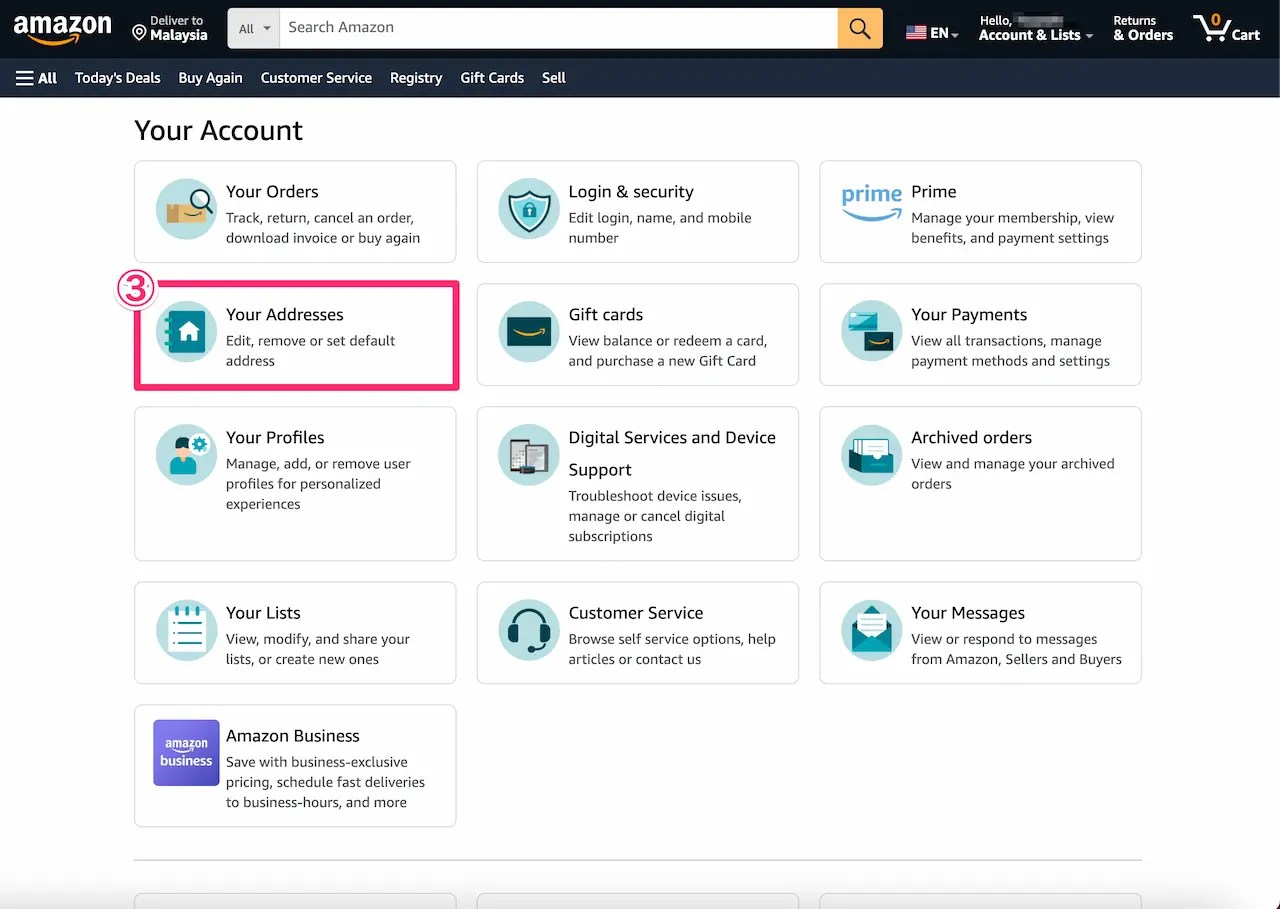Open Returns & Orders
This screenshot has height=909, width=1280.
tap(1141, 28)
